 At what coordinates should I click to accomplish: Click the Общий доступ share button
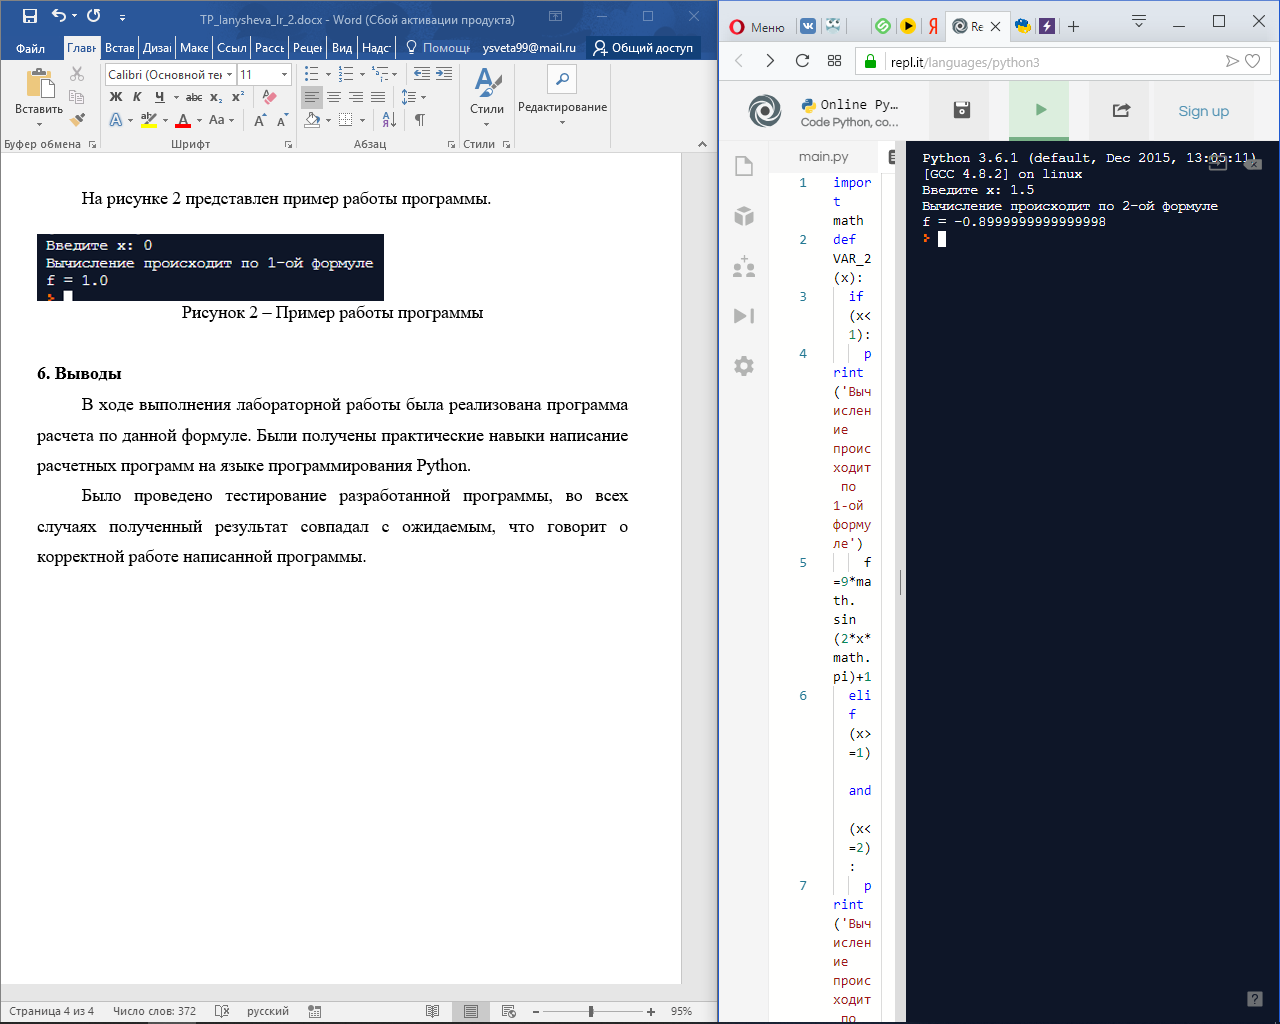tap(642, 48)
